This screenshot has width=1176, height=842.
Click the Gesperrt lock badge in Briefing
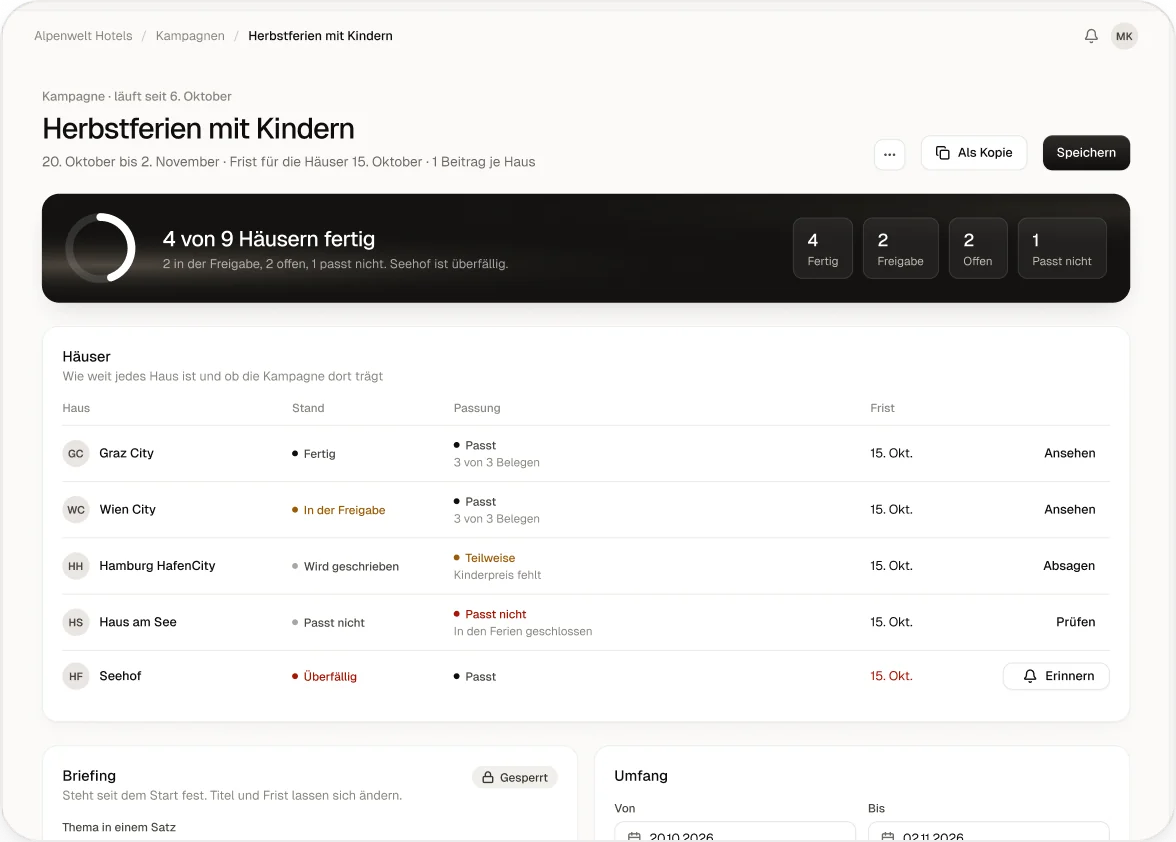coord(514,778)
